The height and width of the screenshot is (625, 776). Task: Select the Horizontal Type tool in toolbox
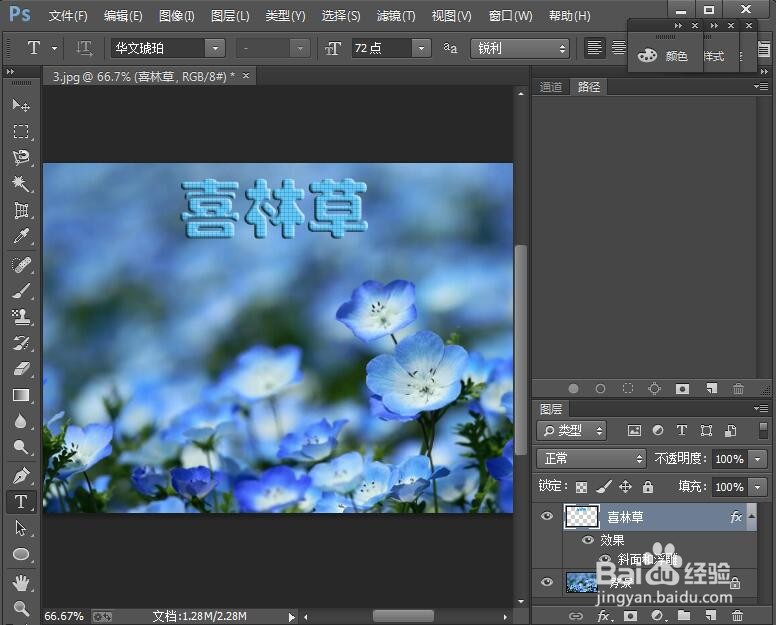click(21, 502)
